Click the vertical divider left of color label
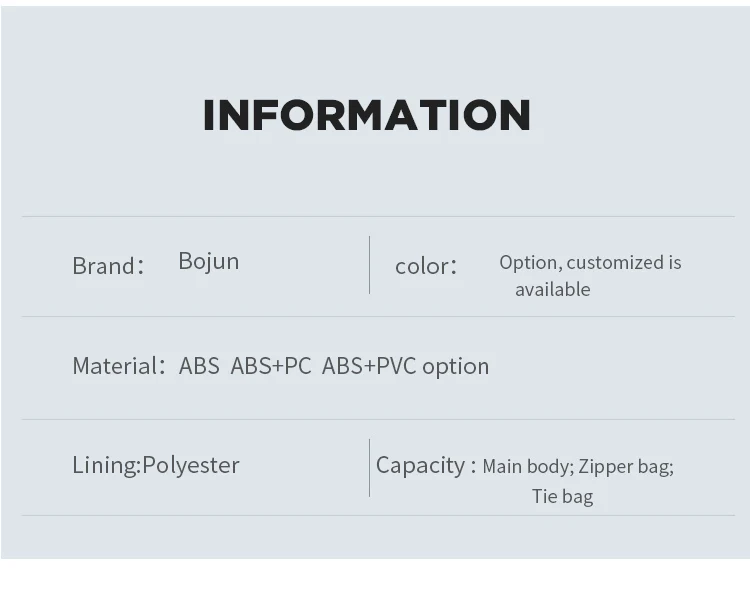 [369, 265]
